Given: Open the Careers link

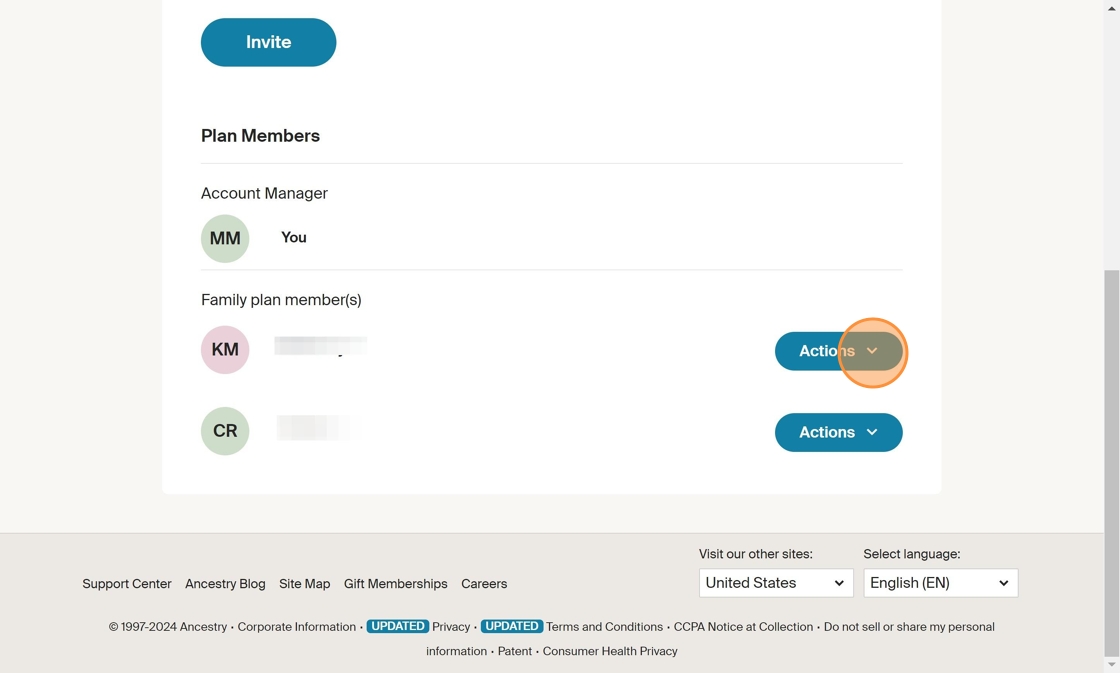Looking at the screenshot, I should click(484, 584).
